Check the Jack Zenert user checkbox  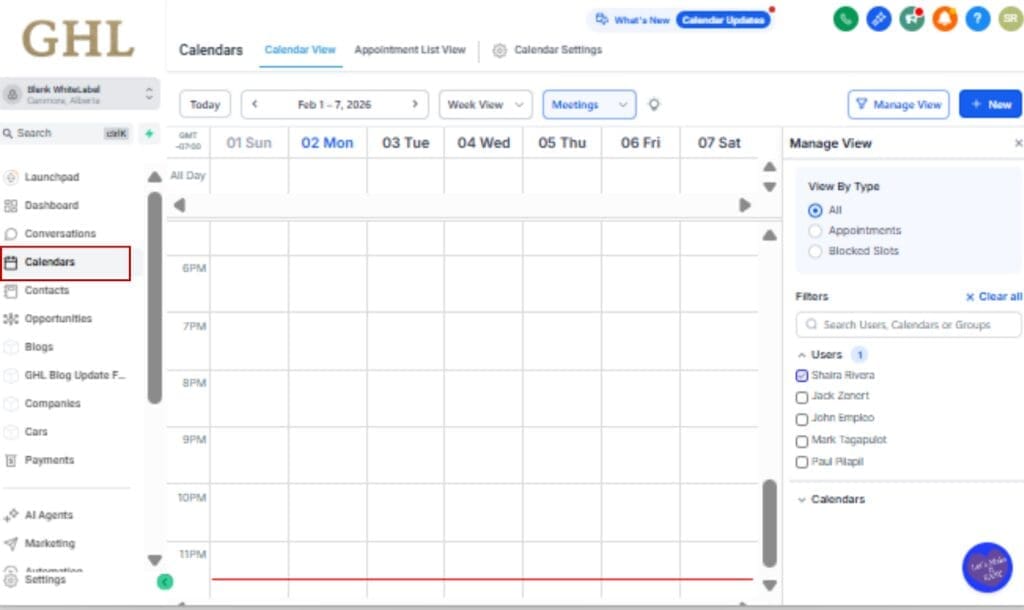[x=802, y=397]
